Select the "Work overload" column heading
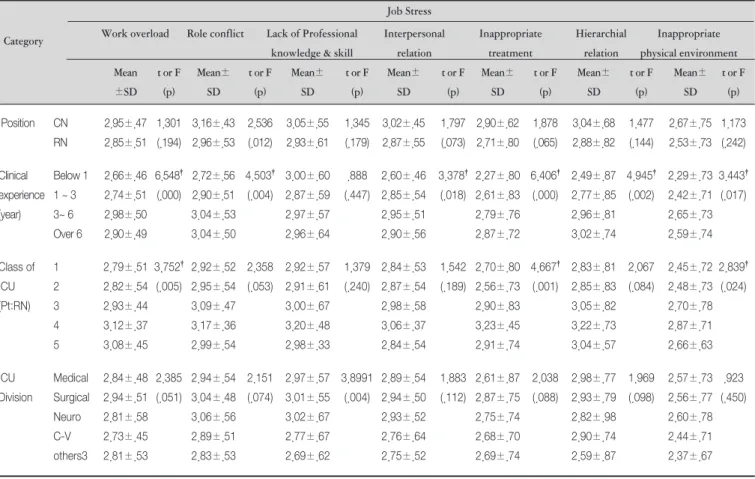The height and width of the screenshot is (479, 755). (x=135, y=34)
